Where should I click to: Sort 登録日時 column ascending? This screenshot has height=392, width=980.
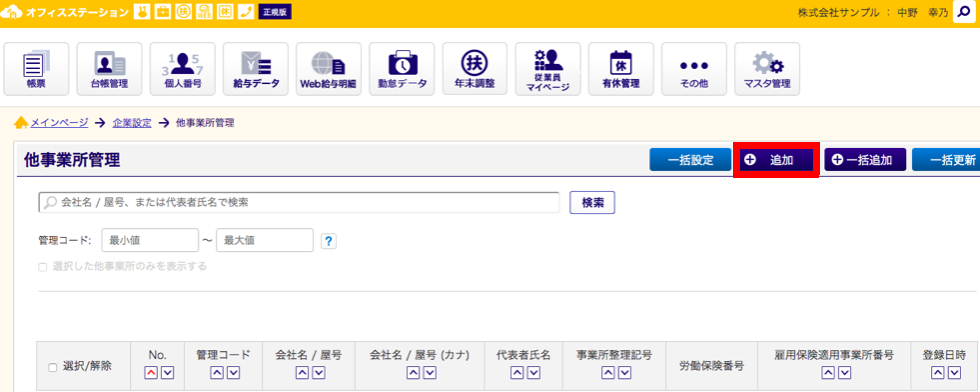(x=938, y=373)
